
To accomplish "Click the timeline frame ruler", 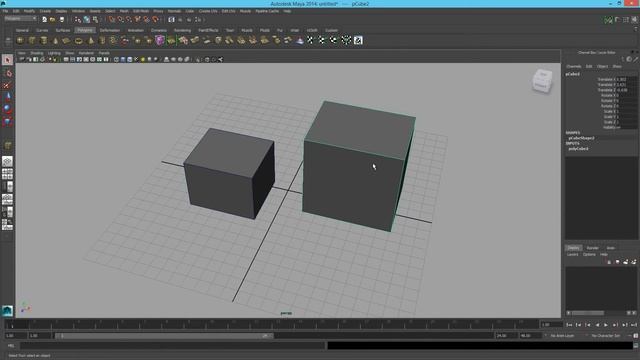I will pyautogui.click(x=271, y=325).
